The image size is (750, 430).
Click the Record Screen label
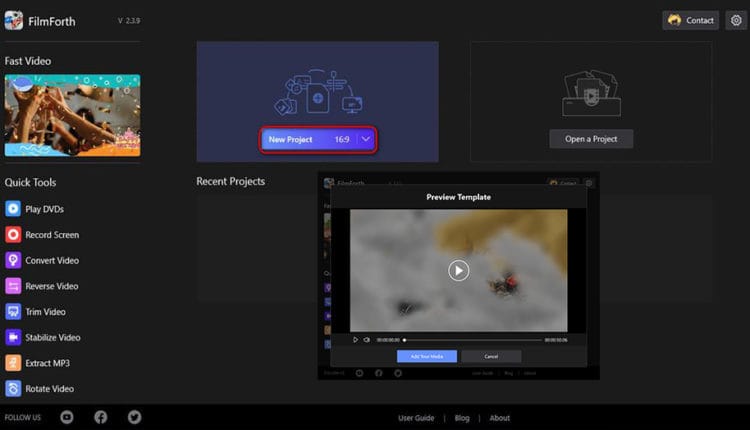coord(52,235)
